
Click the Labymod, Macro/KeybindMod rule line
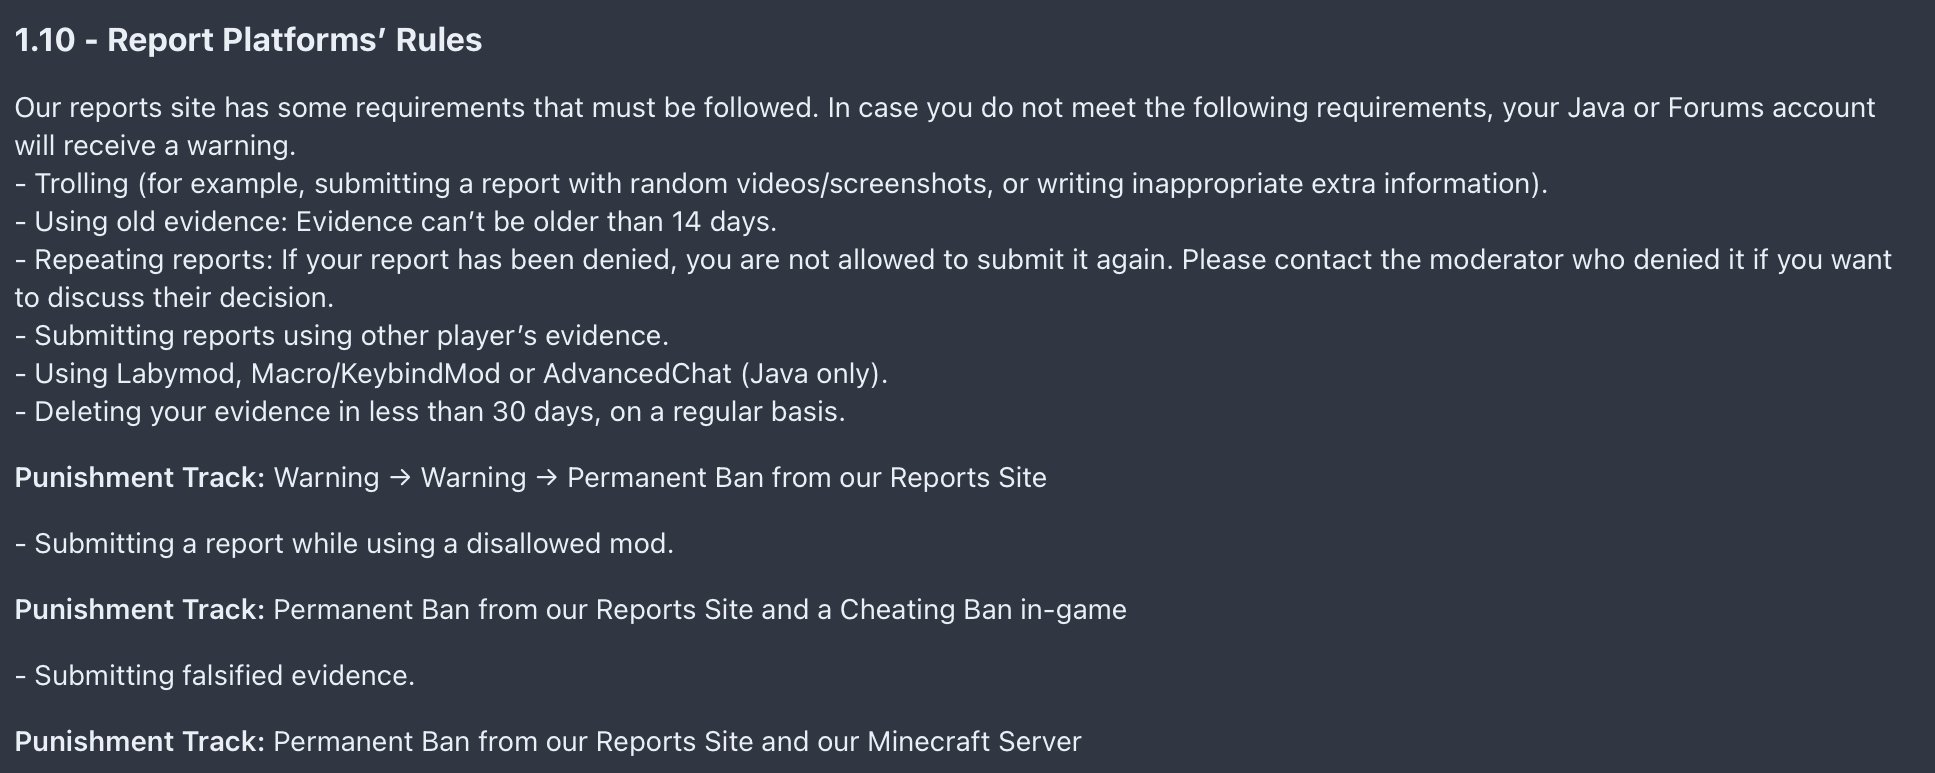[451, 374]
